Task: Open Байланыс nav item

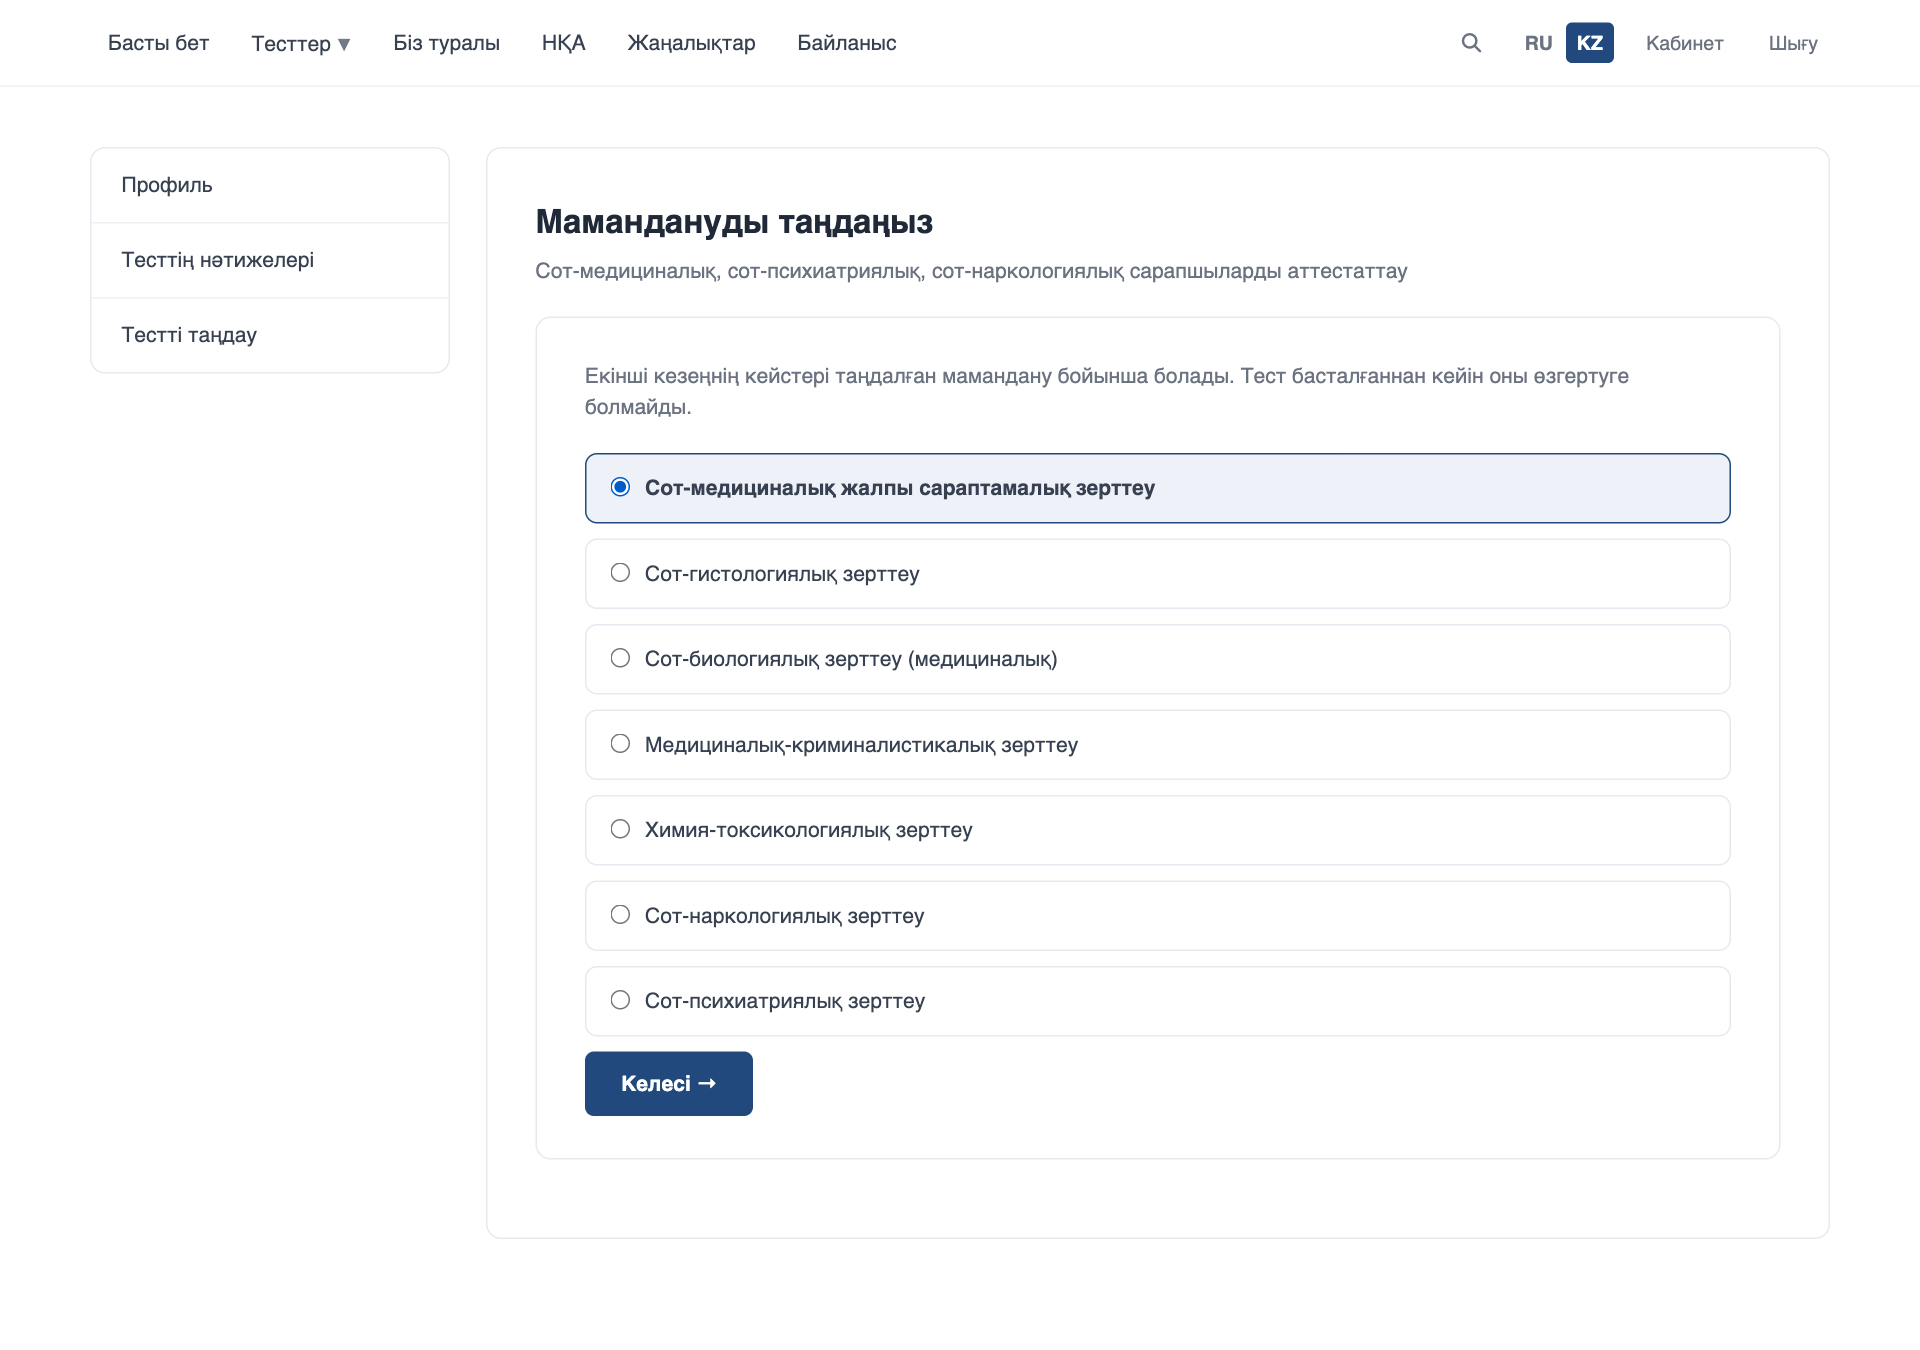Action: coord(846,43)
